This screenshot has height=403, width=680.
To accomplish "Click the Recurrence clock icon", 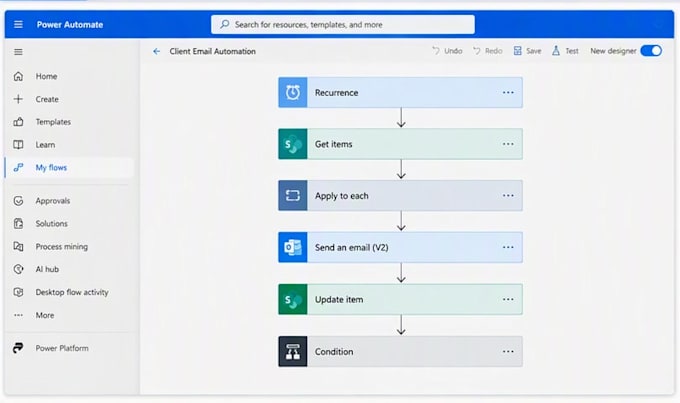I will tap(293, 92).
